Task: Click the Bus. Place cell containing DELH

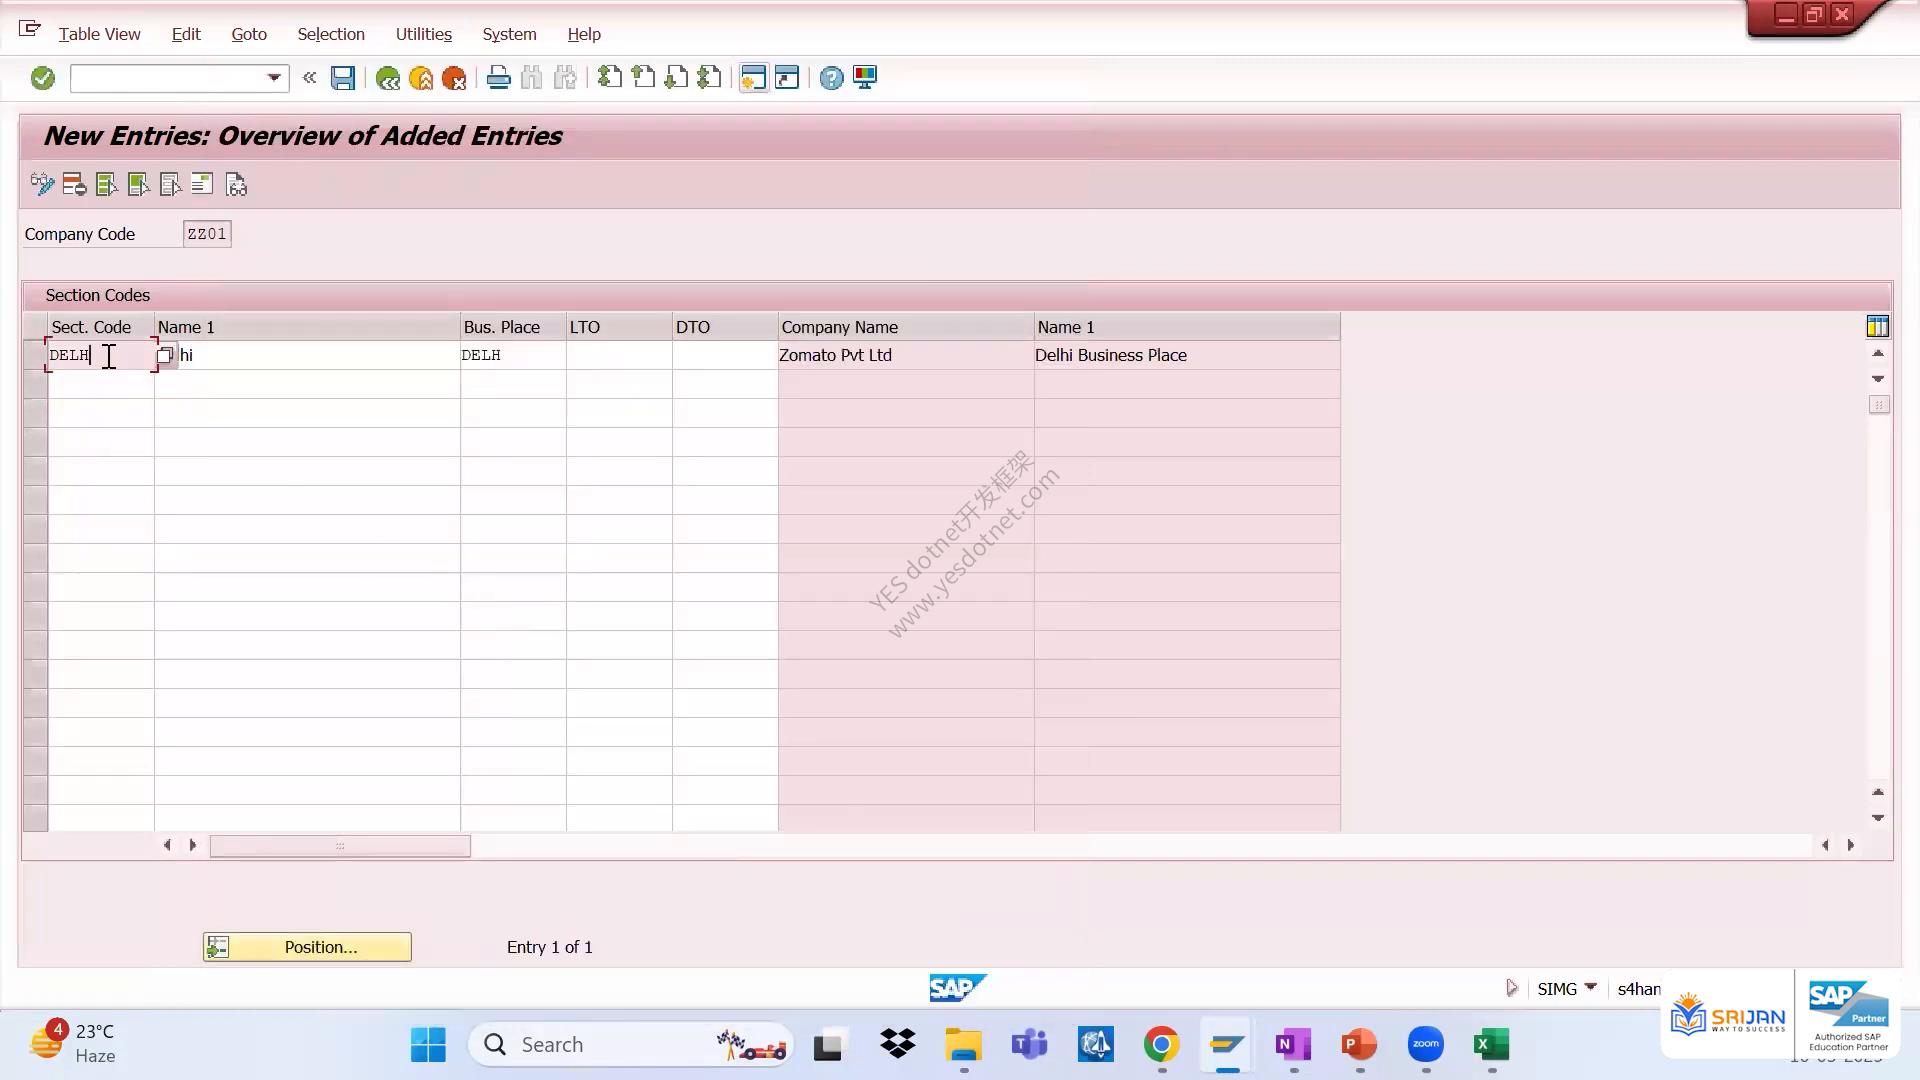Action: (x=513, y=355)
